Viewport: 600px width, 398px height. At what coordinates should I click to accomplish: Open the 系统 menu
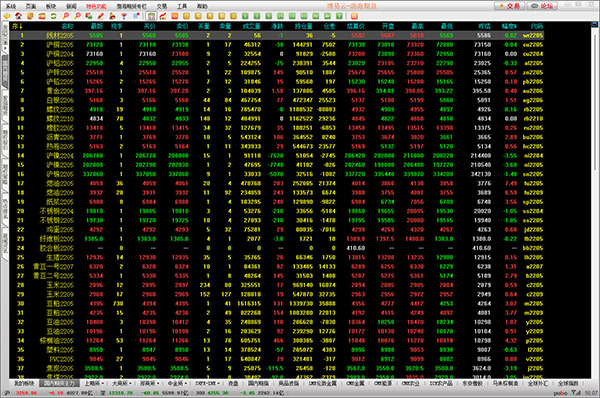[11, 6]
